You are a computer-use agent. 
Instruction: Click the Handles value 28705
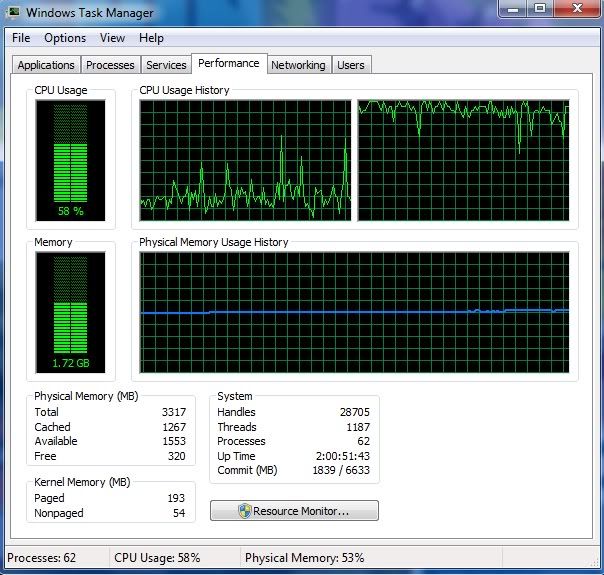pyautogui.click(x=355, y=412)
